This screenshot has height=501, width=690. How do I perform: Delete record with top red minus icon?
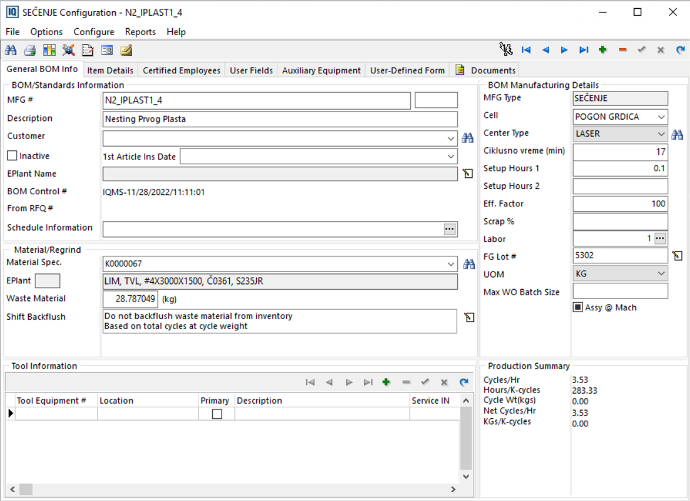(x=622, y=50)
